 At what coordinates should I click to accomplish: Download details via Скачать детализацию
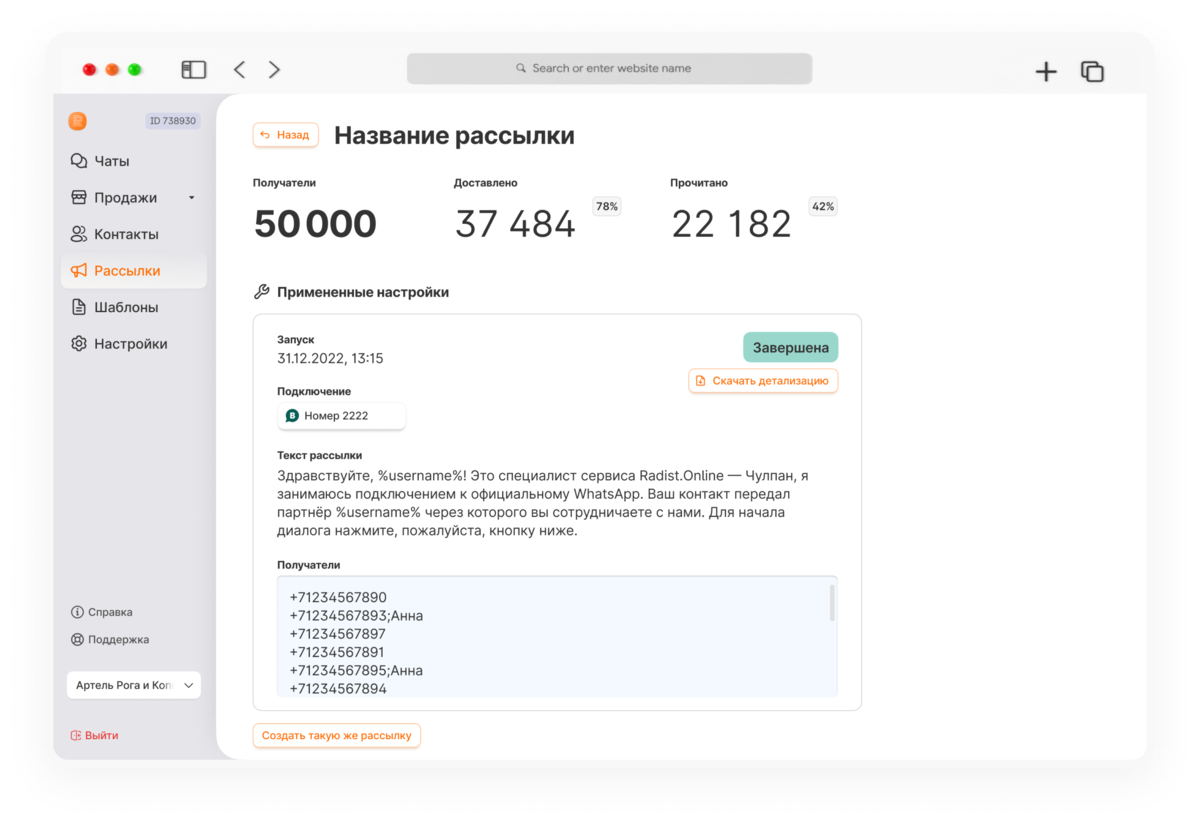click(763, 381)
